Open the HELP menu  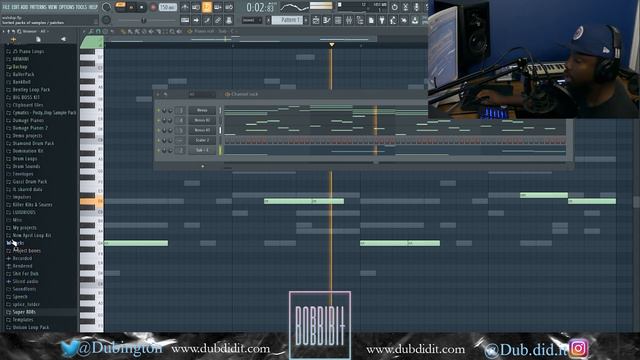coord(93,7)
